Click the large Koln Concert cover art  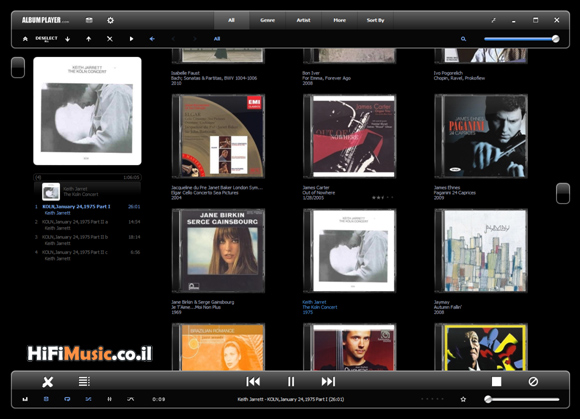[87, 111]
